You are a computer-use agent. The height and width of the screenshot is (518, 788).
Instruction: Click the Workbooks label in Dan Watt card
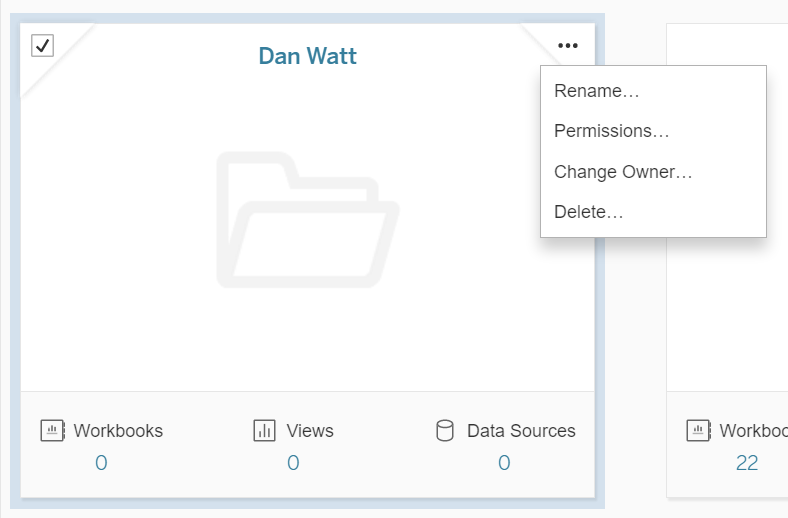click(x=118, y=431)
